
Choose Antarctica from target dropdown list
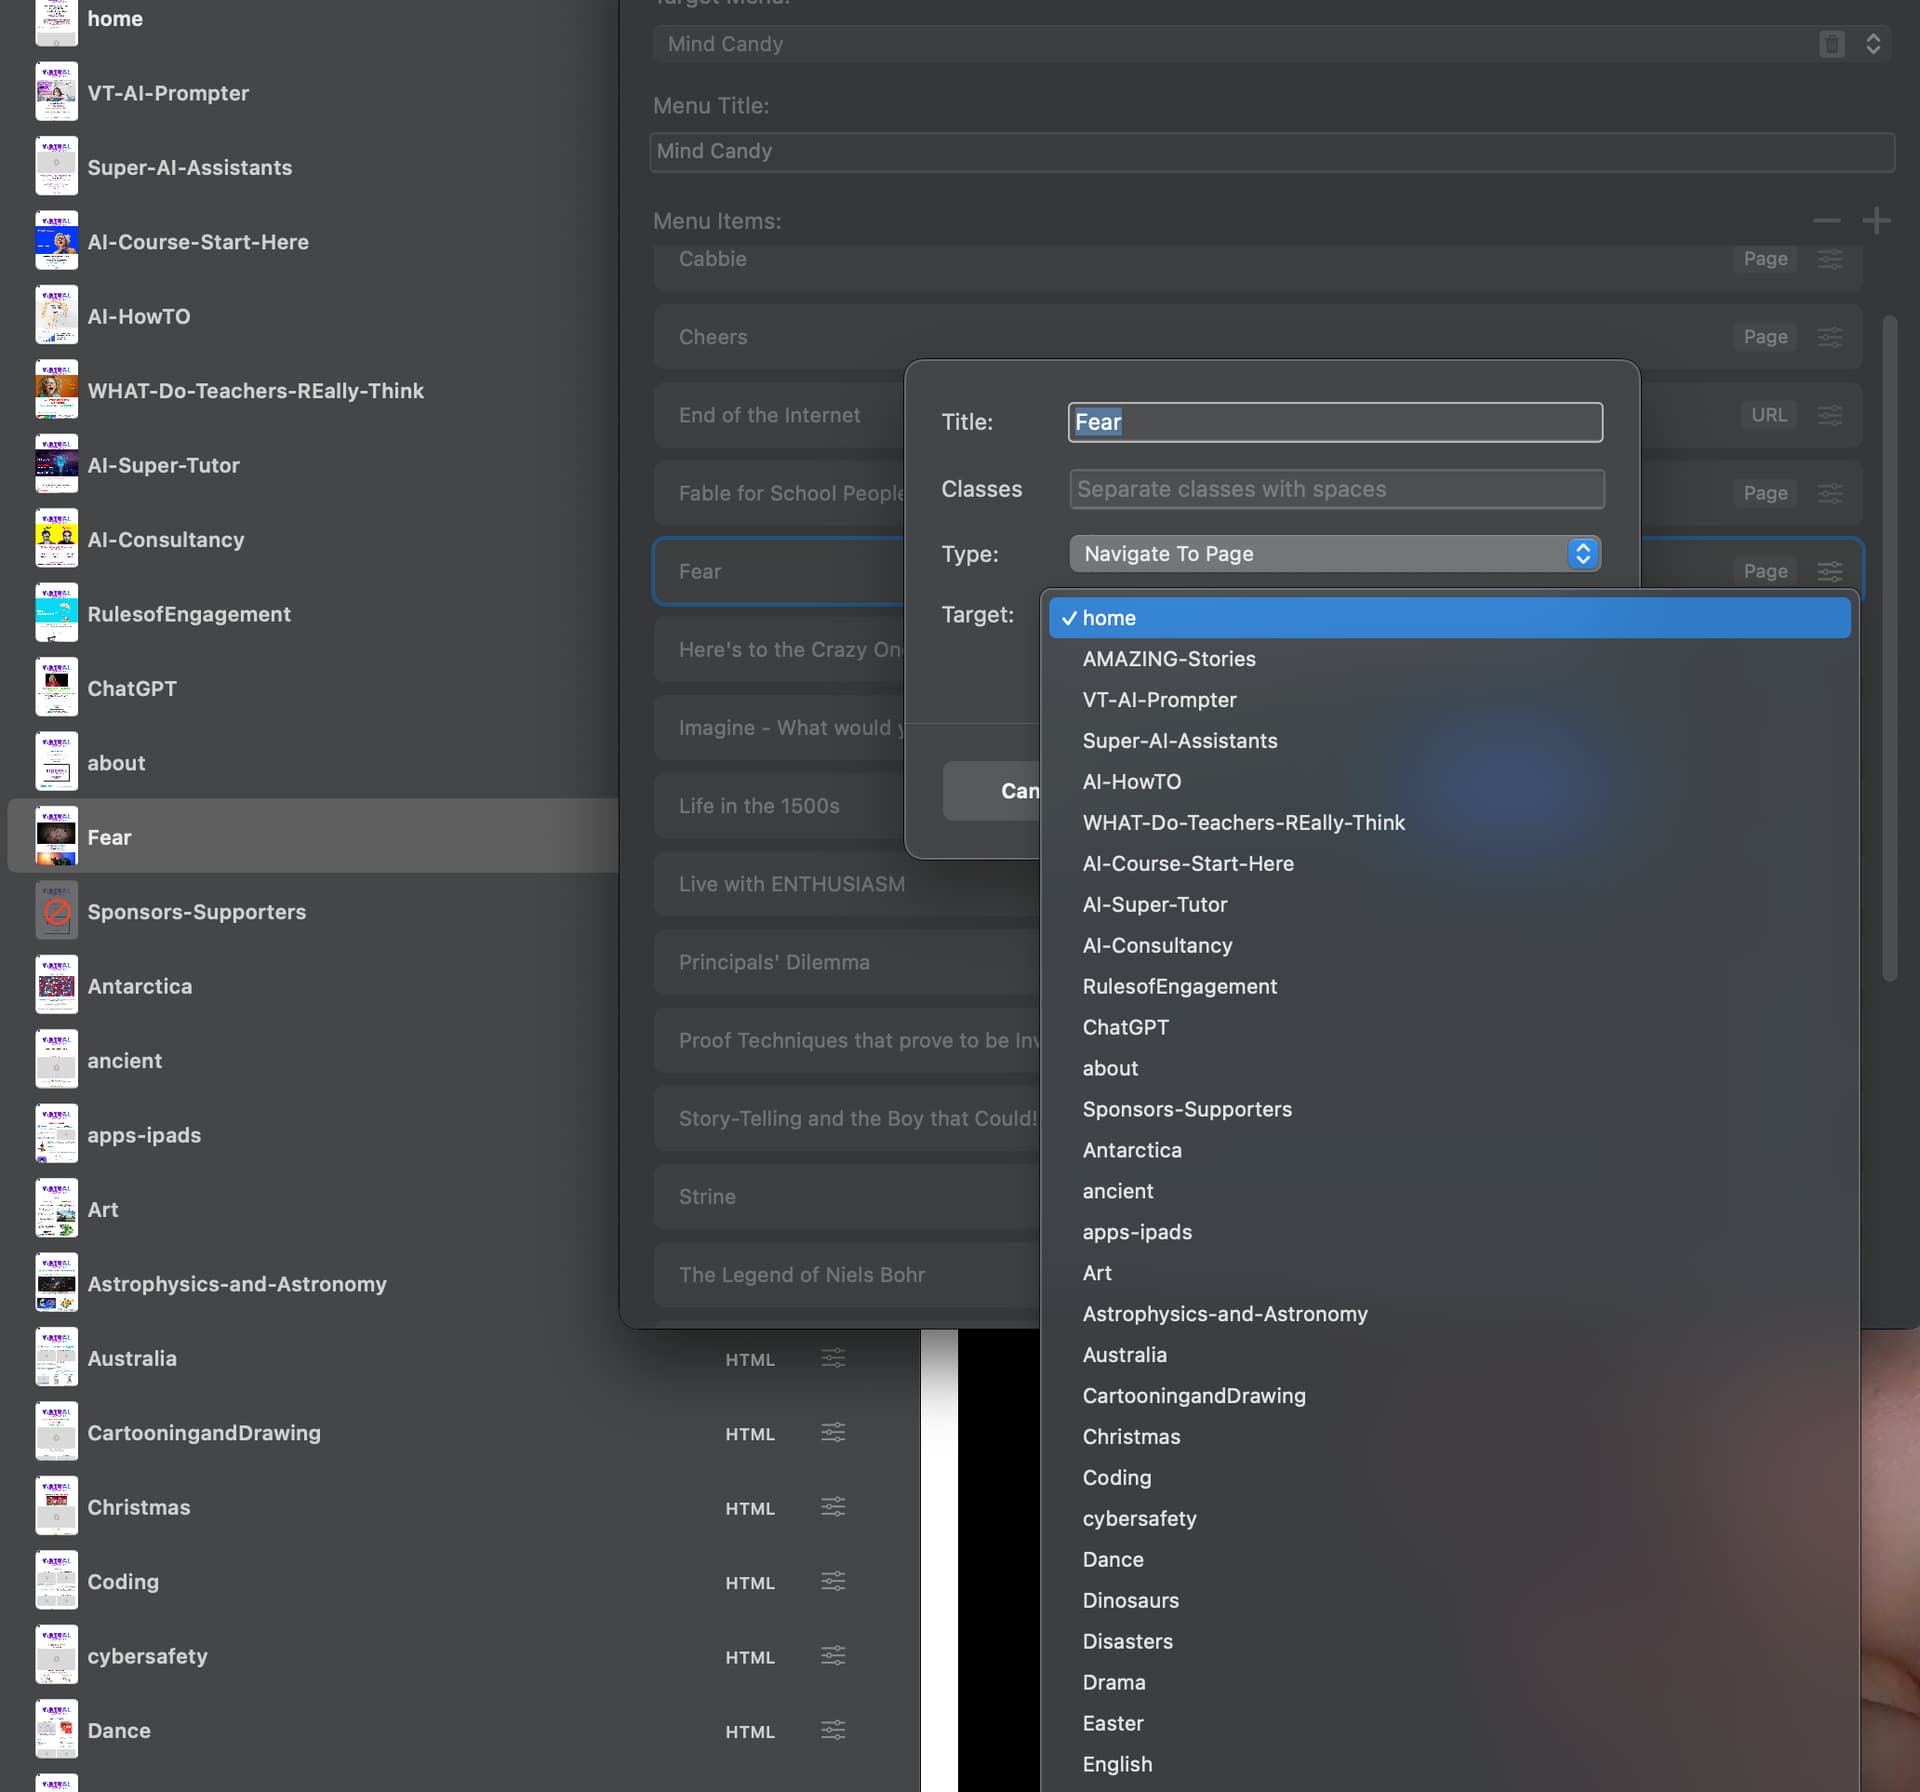(1131, 1150)
